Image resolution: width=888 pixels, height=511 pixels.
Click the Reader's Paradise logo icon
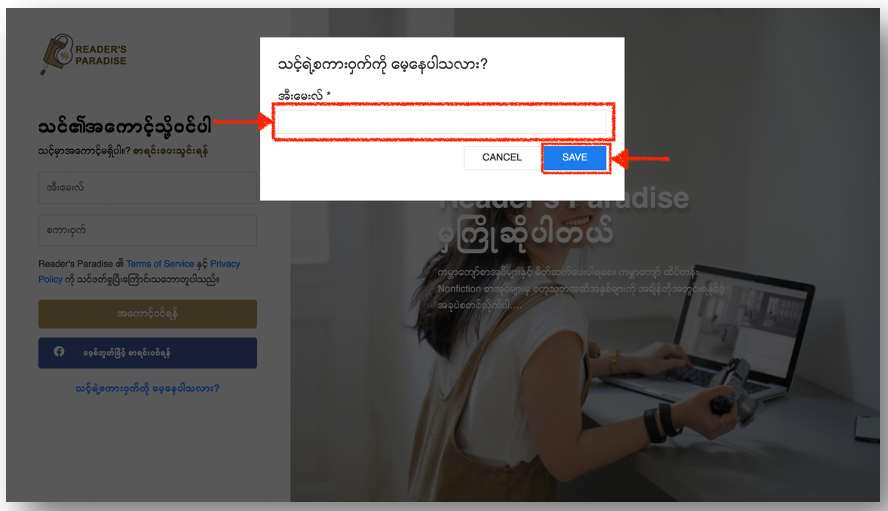point(56,54)
